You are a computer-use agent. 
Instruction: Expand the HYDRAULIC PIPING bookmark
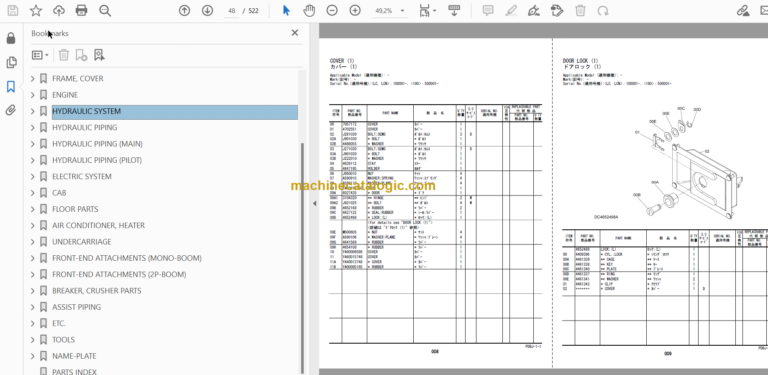(x=33, y=127)
